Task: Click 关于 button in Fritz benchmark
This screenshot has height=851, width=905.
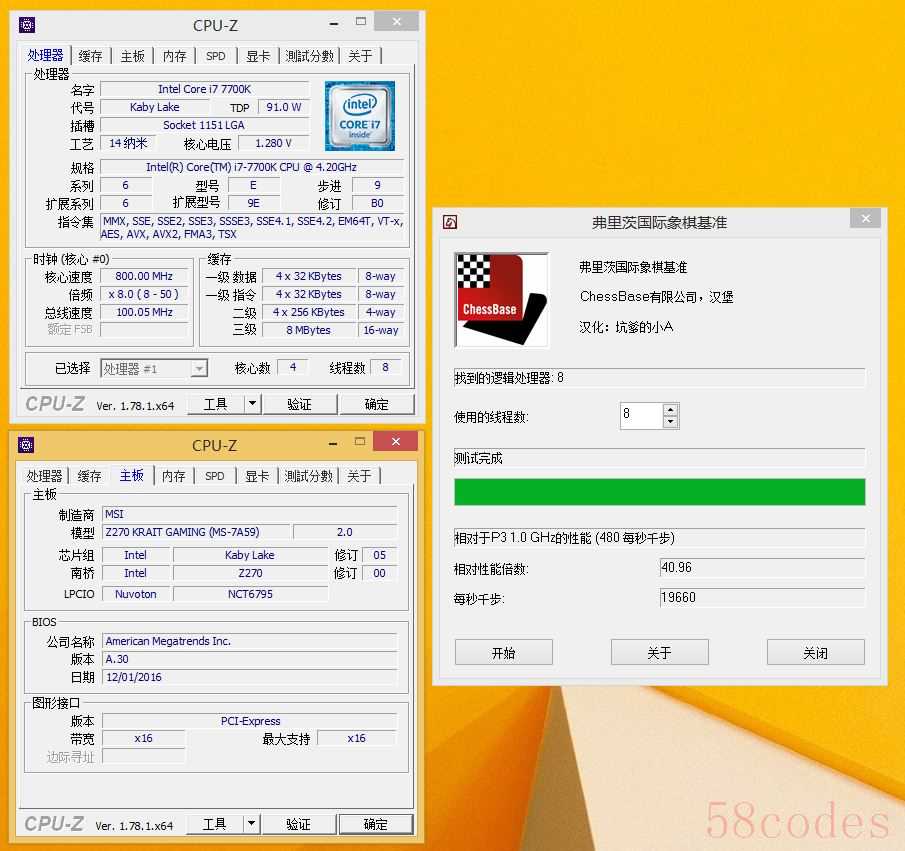Action: (659, 652)
